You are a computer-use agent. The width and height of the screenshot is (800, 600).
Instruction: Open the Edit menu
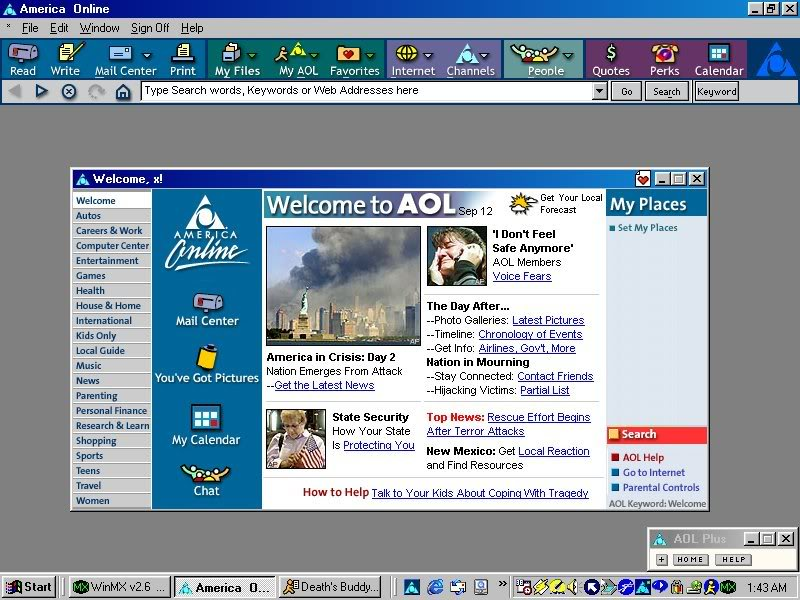click(59, 28)
